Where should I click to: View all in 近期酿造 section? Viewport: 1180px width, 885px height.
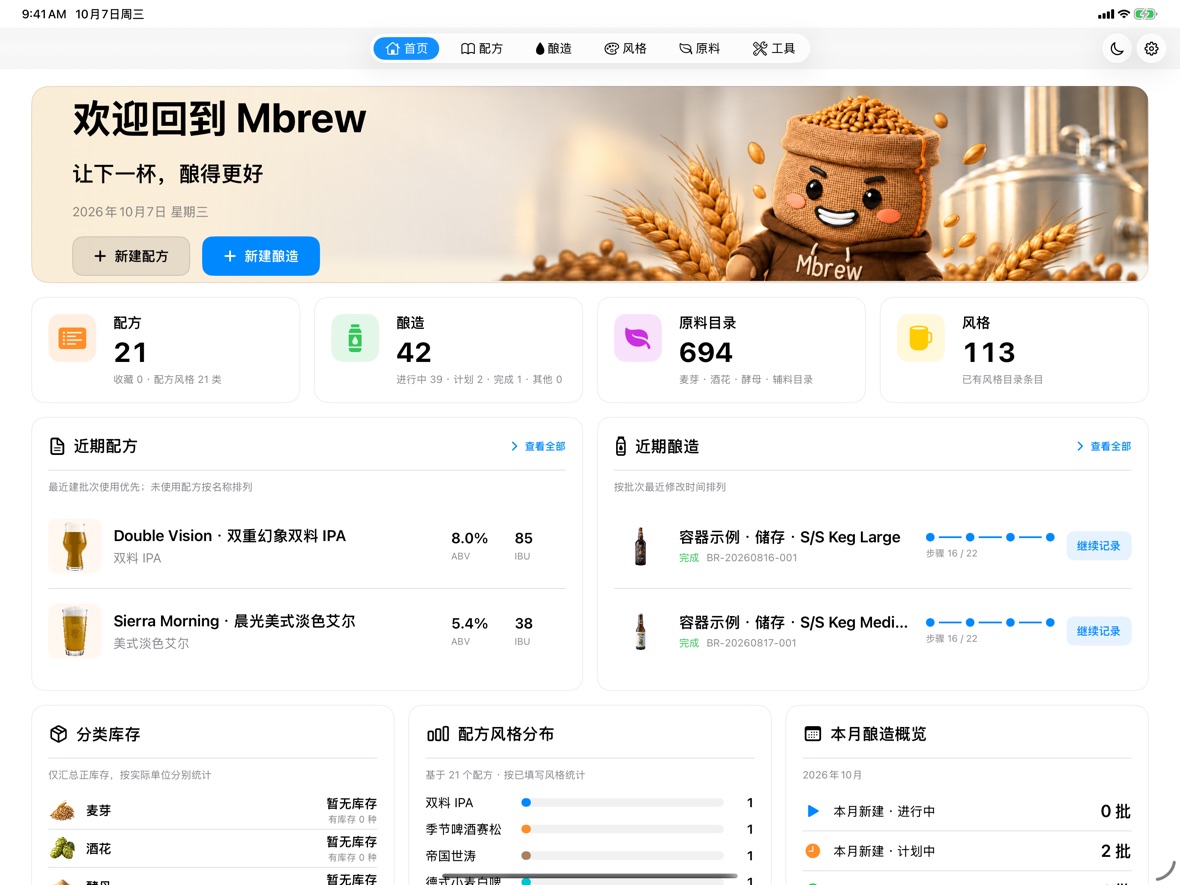click(1104, 446)
